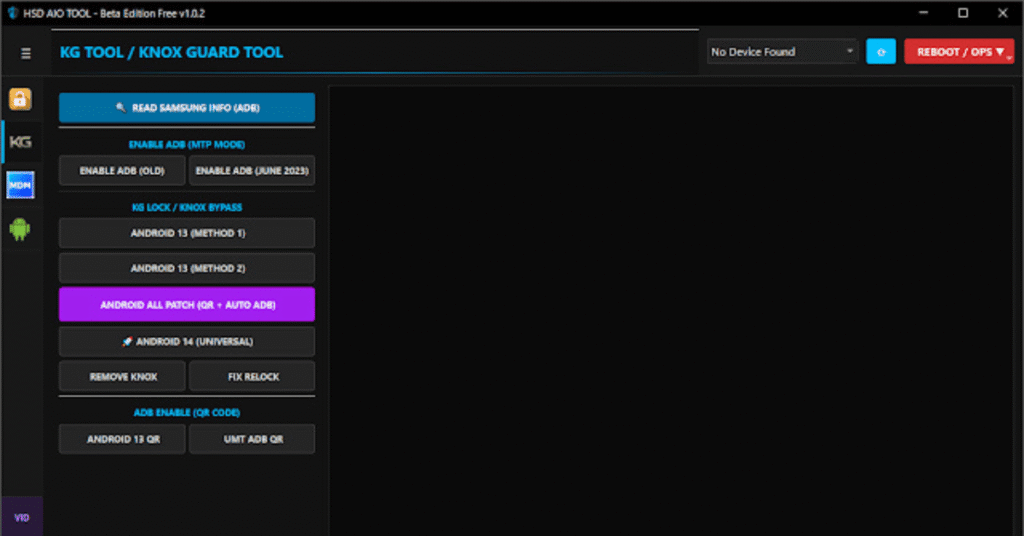
Task: Click the ENABLE ADB (MTP MODE) label
Action: (187, 144)
